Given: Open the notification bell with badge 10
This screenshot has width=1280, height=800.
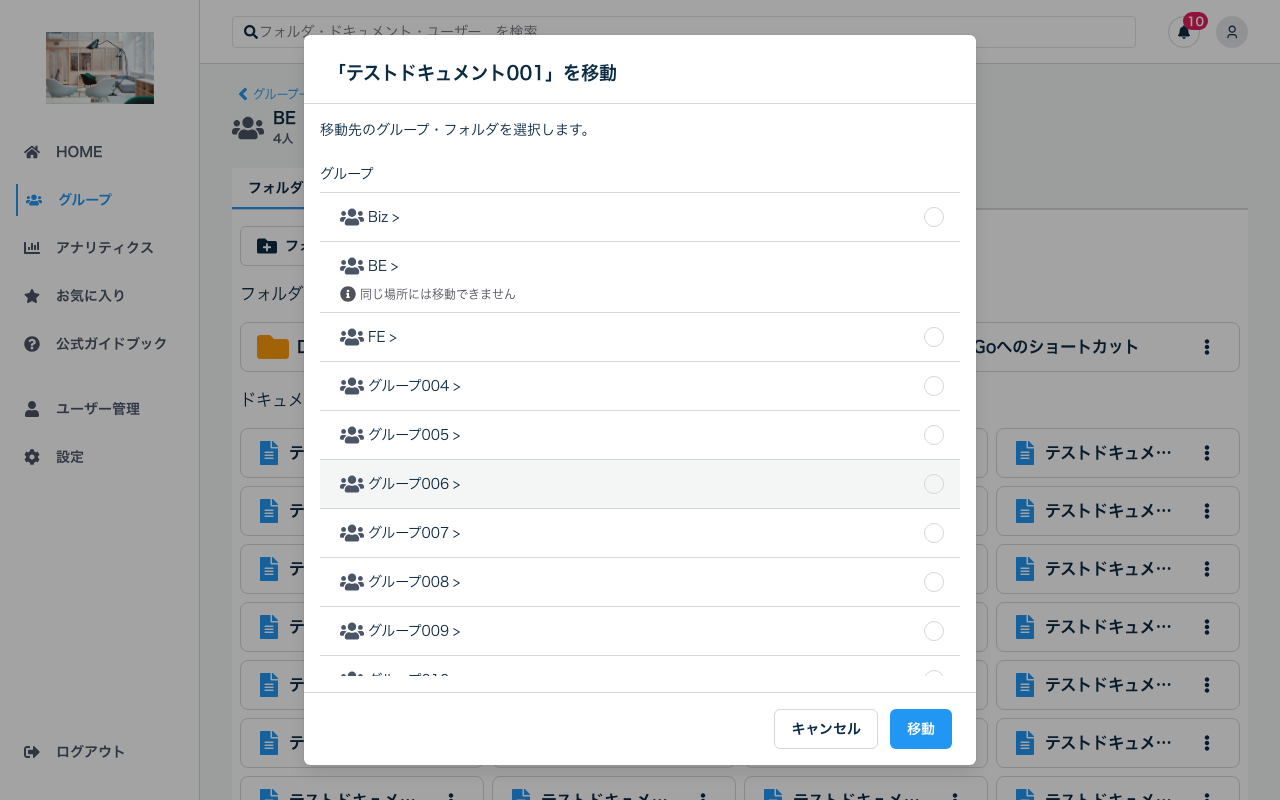Looking at the screenshot, I should point(1184,32).
